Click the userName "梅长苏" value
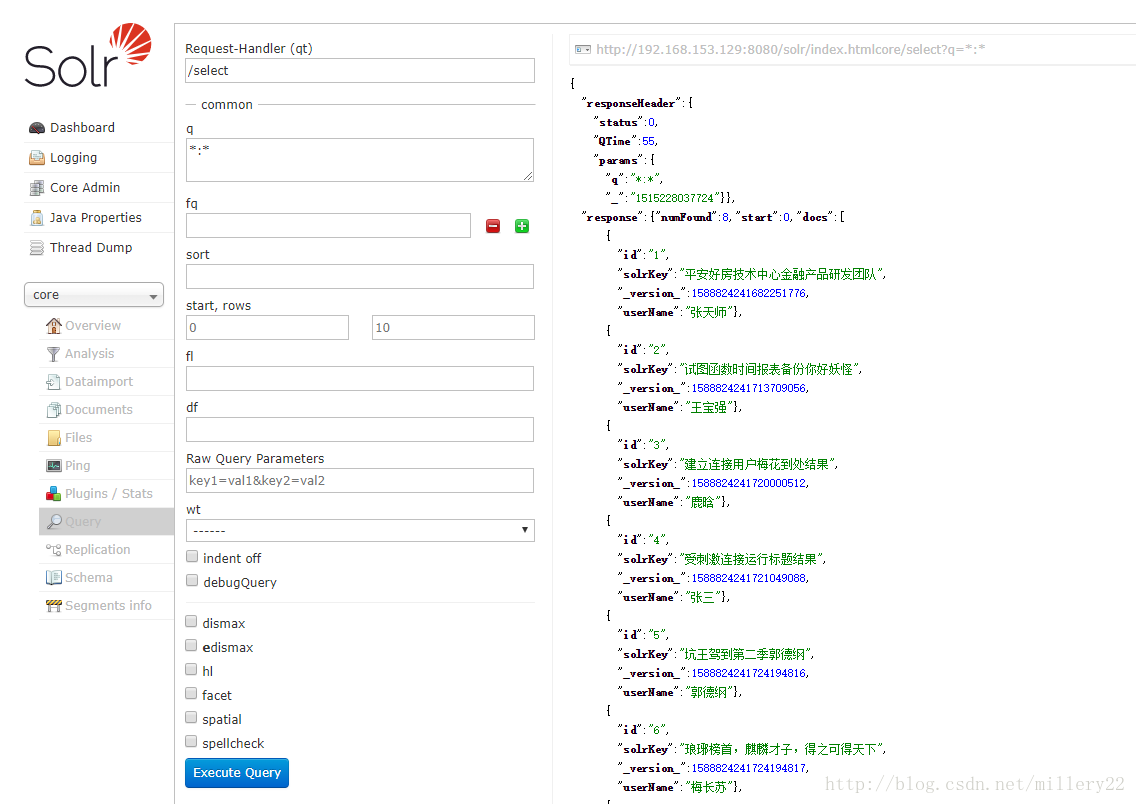The height and width of the screenshot is (804, 1136). coord(708,787)
